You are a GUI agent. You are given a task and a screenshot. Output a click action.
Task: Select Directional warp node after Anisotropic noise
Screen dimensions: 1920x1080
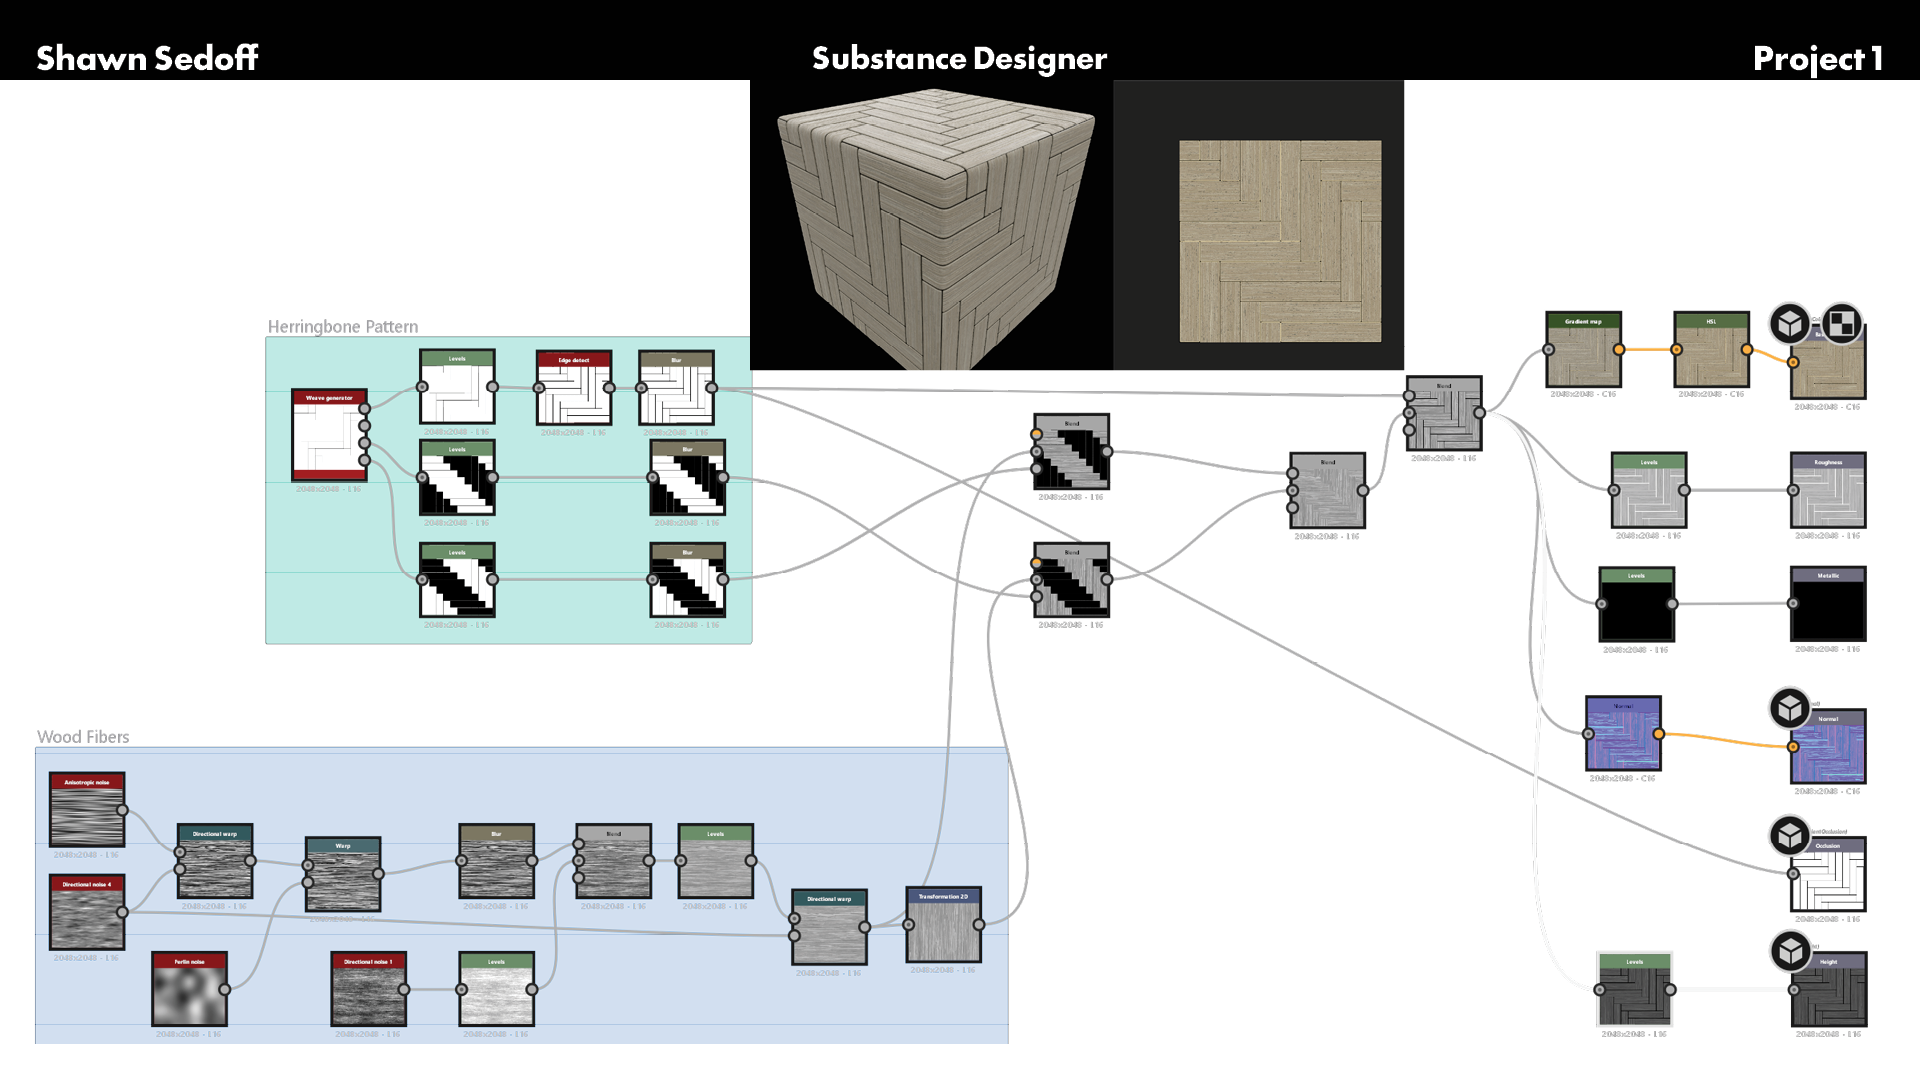(215, 861)
